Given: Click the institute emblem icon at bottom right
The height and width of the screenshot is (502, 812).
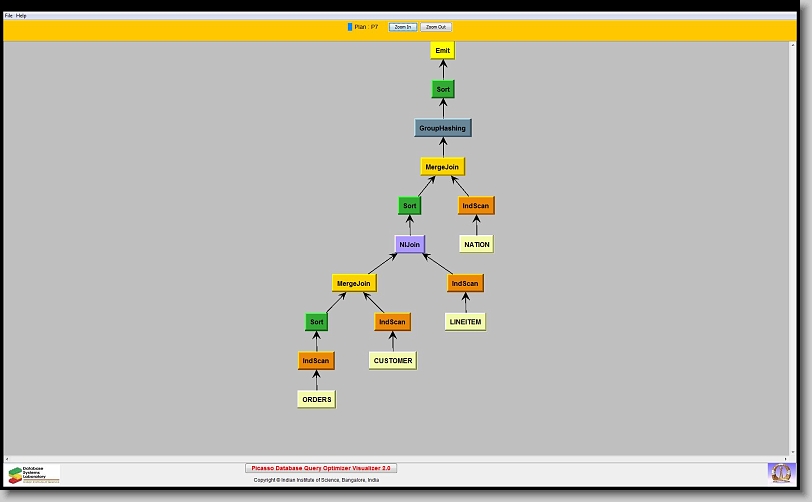Looking at the screenshot, I should coord(779,472).
